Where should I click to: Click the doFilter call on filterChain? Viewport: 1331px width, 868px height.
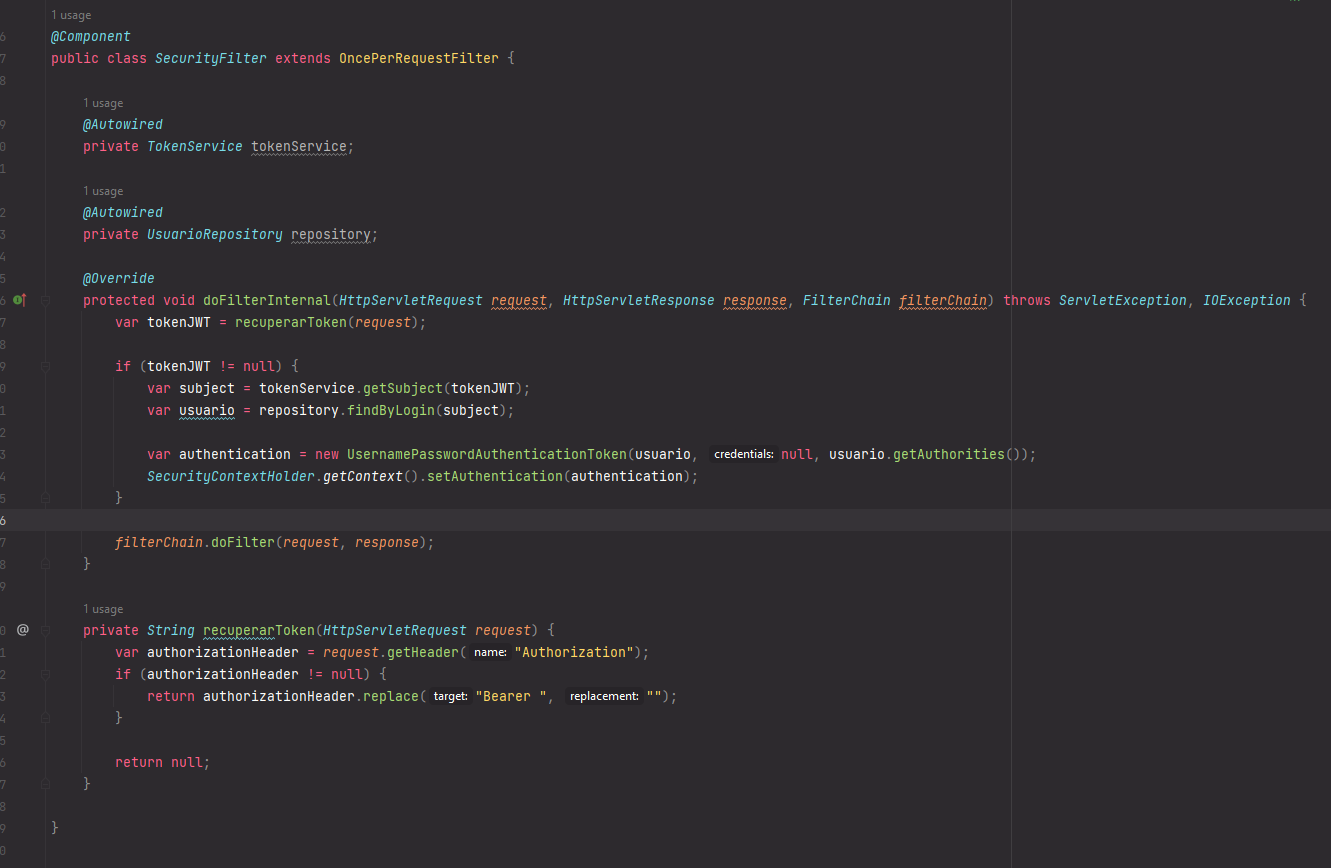tap(243, 542)
